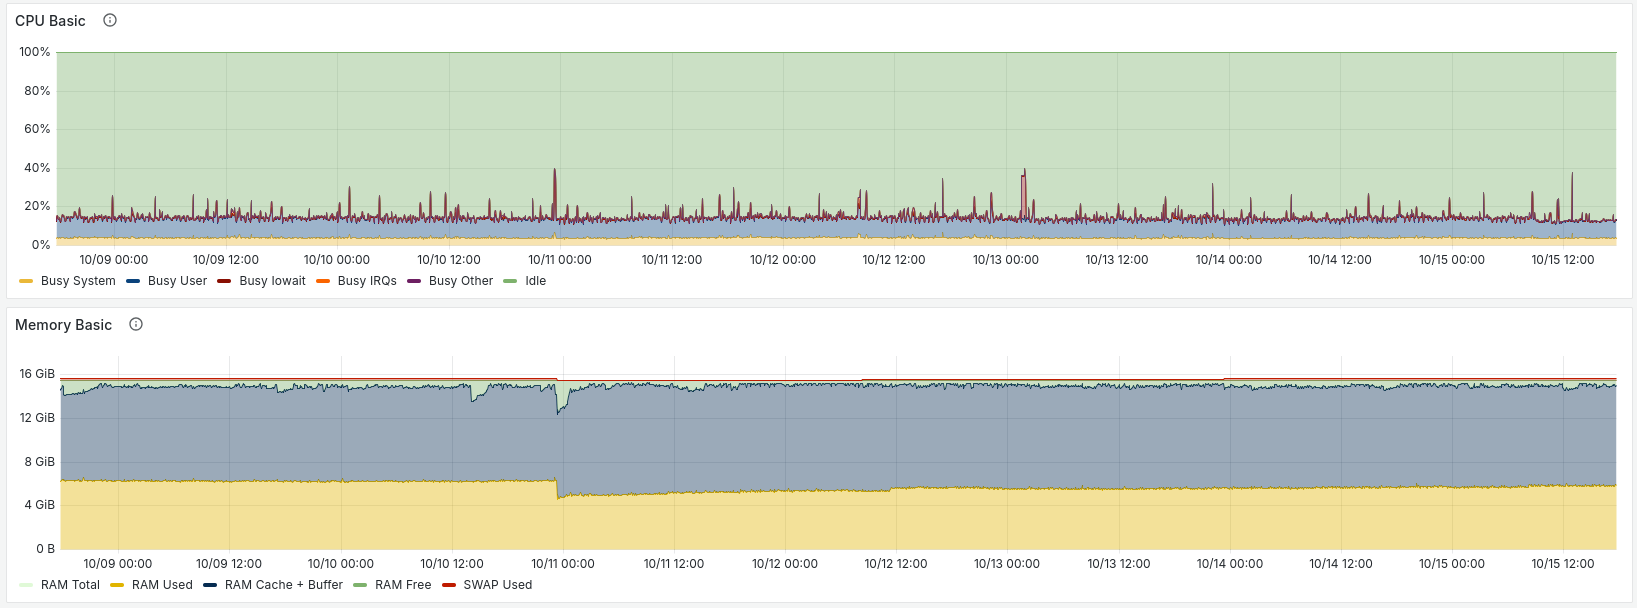Viewport: 1637px width, 608px height.
Task: Click the Busy Other purple color swatch
Action: pos(414,281)
